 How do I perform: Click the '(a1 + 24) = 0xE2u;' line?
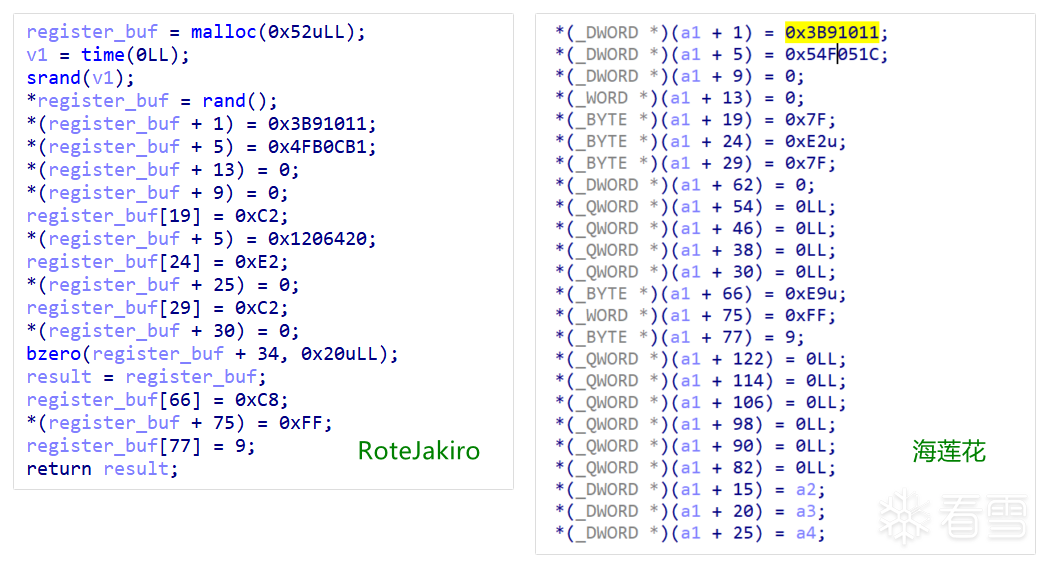point(700,141)
